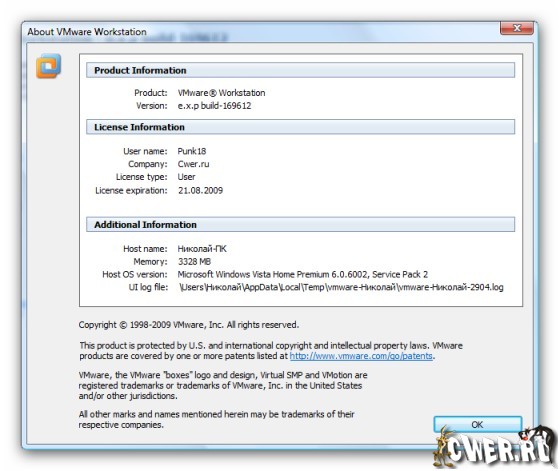Click the License Information section header
Image resolution: width=560 pixels, height=471 pixels.
(300, 127)
